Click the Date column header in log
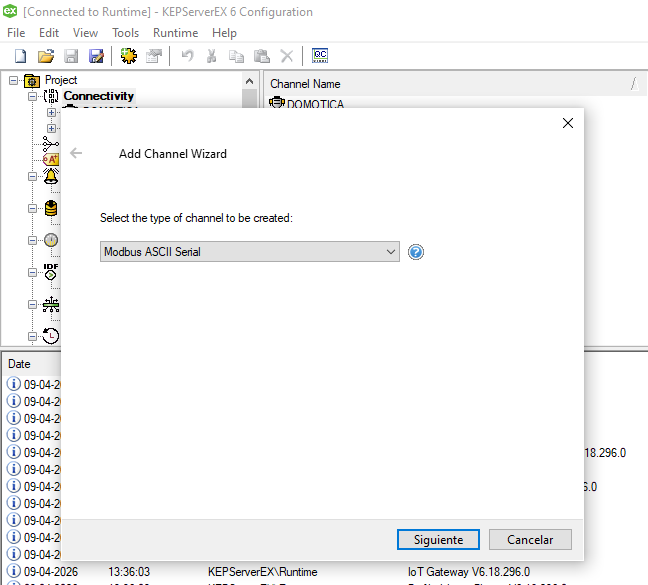Screen dimensions: 648x585 [x=32, y=364]
